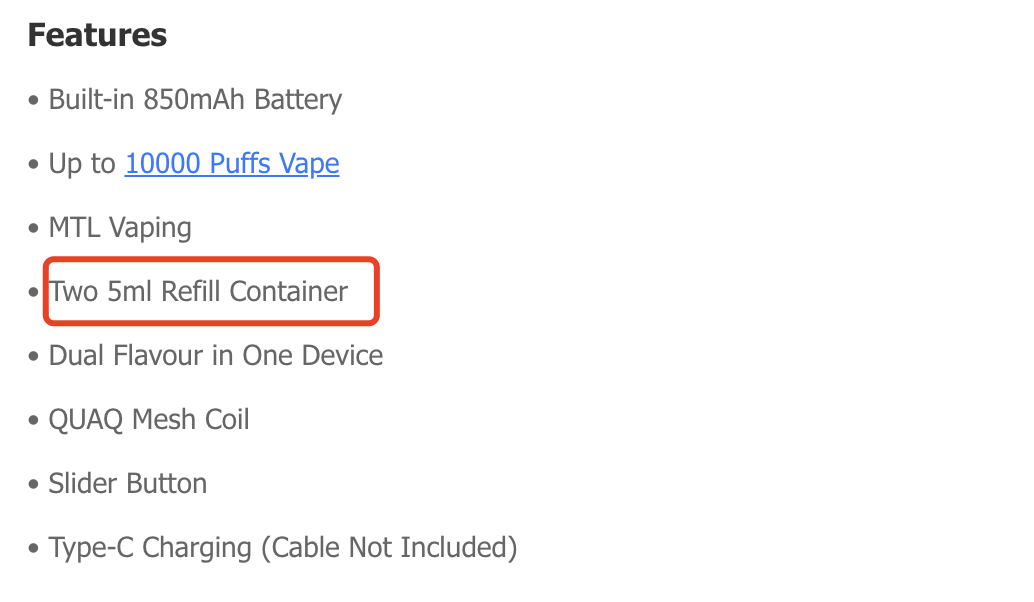1034x602 pixels.
Task: Click the word 'Container' in the red box
Action: pyautogui.click(x=288, y=291)
